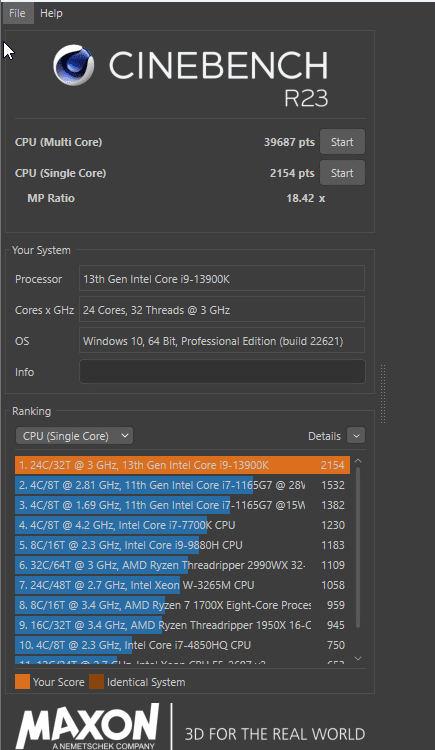Click the OS field showing Windows 10
The width and height of the screenshot is (435, 750).
pyautogui.click(x=222, y=341)
